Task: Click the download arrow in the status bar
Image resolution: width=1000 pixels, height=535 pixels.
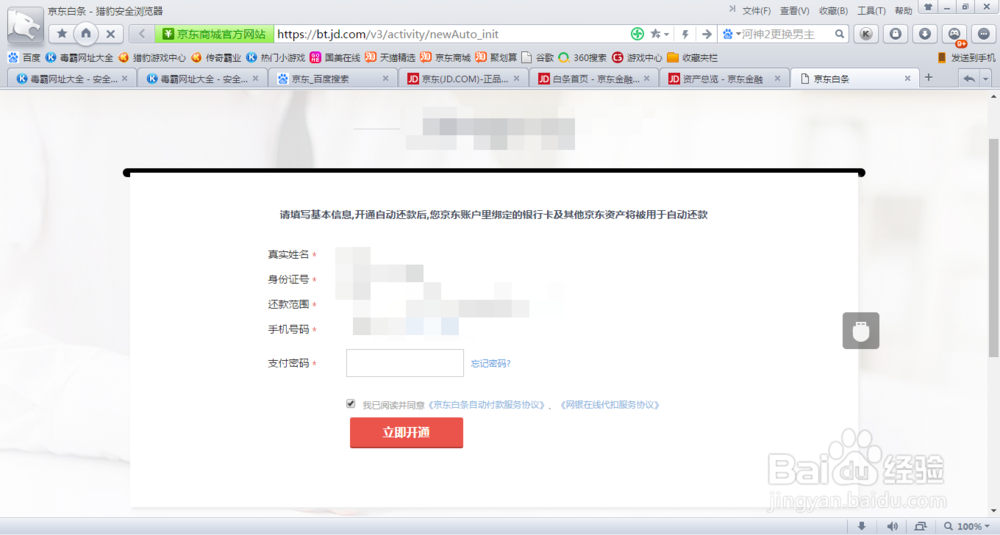Action: click(862, 526)
